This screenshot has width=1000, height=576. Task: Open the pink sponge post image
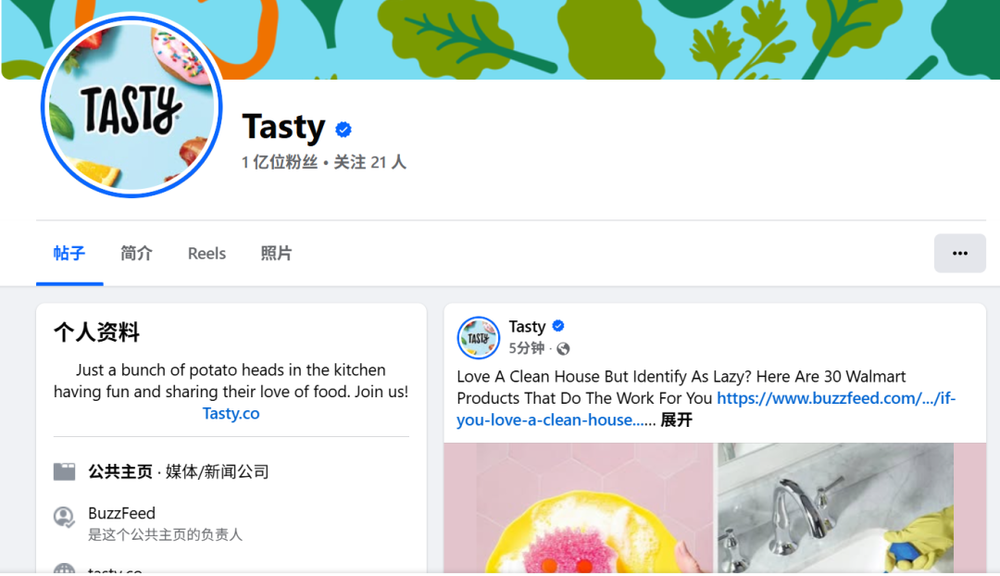(x=578, y=508)
